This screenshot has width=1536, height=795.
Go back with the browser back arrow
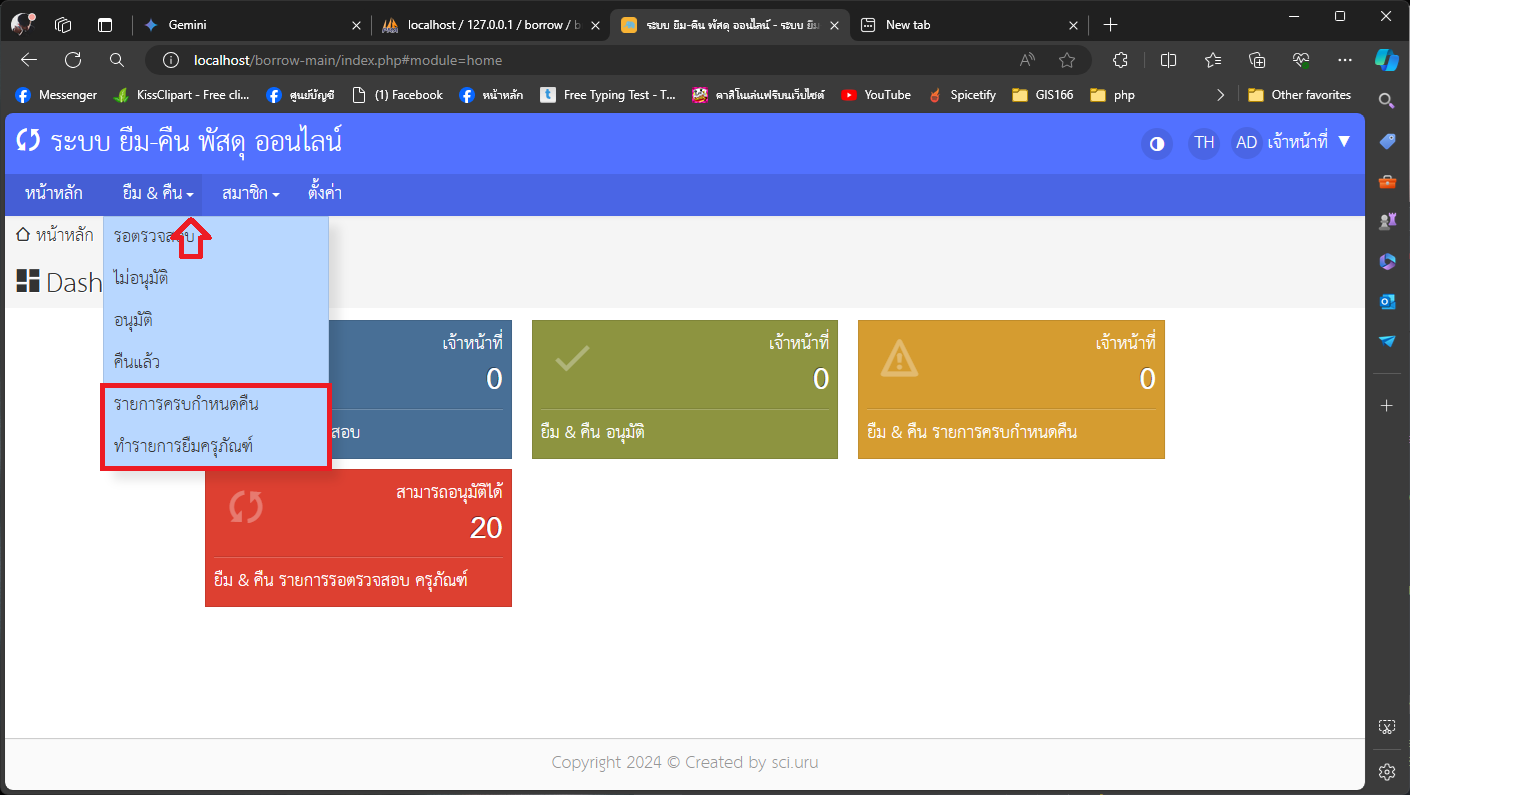29,60
